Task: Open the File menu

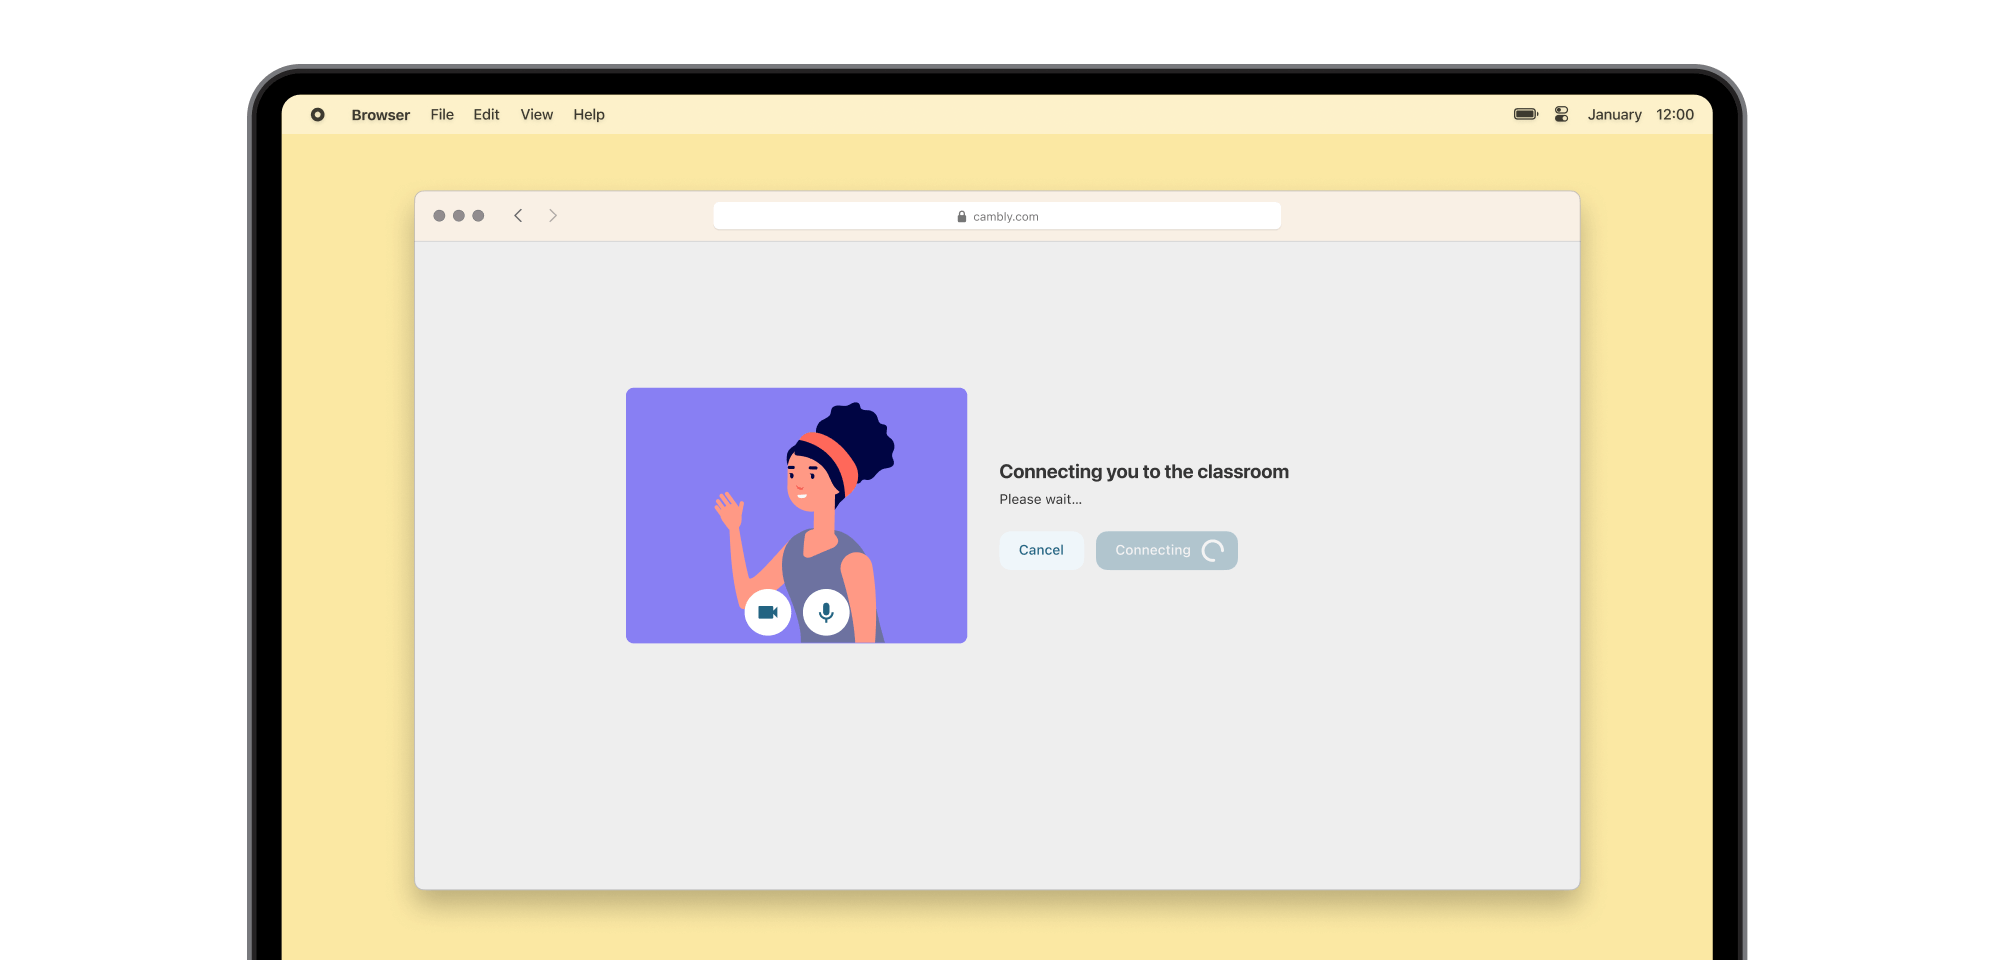Action: [442, 115]
